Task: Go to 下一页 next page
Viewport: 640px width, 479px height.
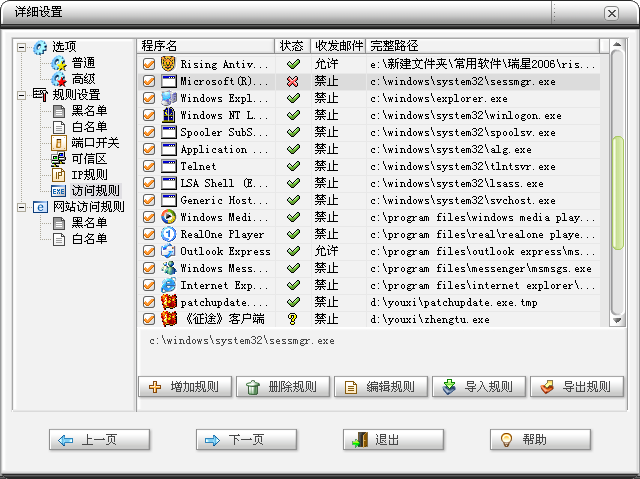Action: 246,440
